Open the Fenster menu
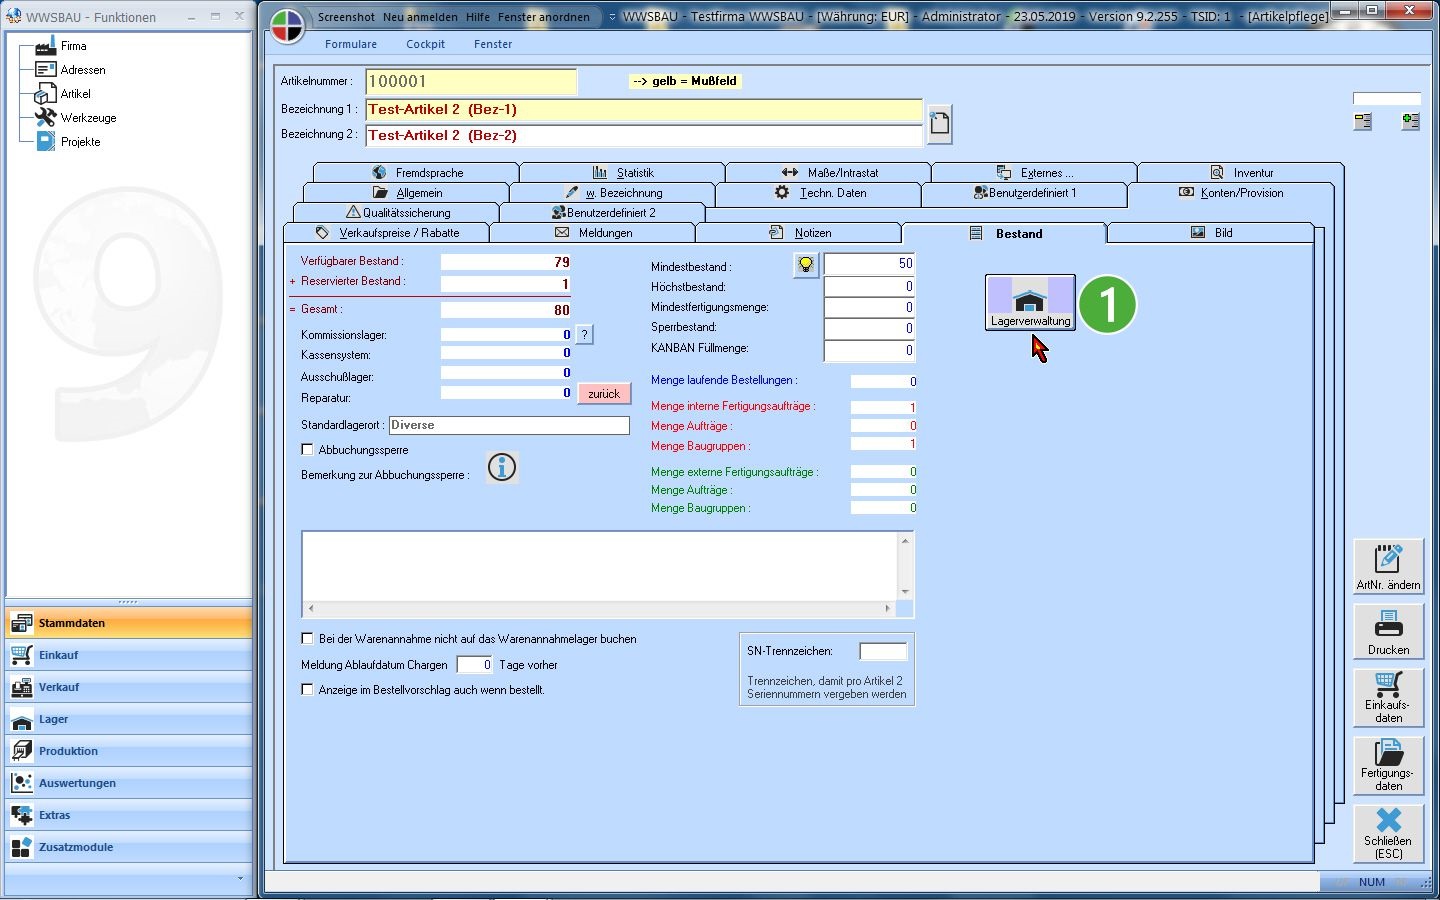The width and height of the screenshot is (1440, 900). [493, 44]
